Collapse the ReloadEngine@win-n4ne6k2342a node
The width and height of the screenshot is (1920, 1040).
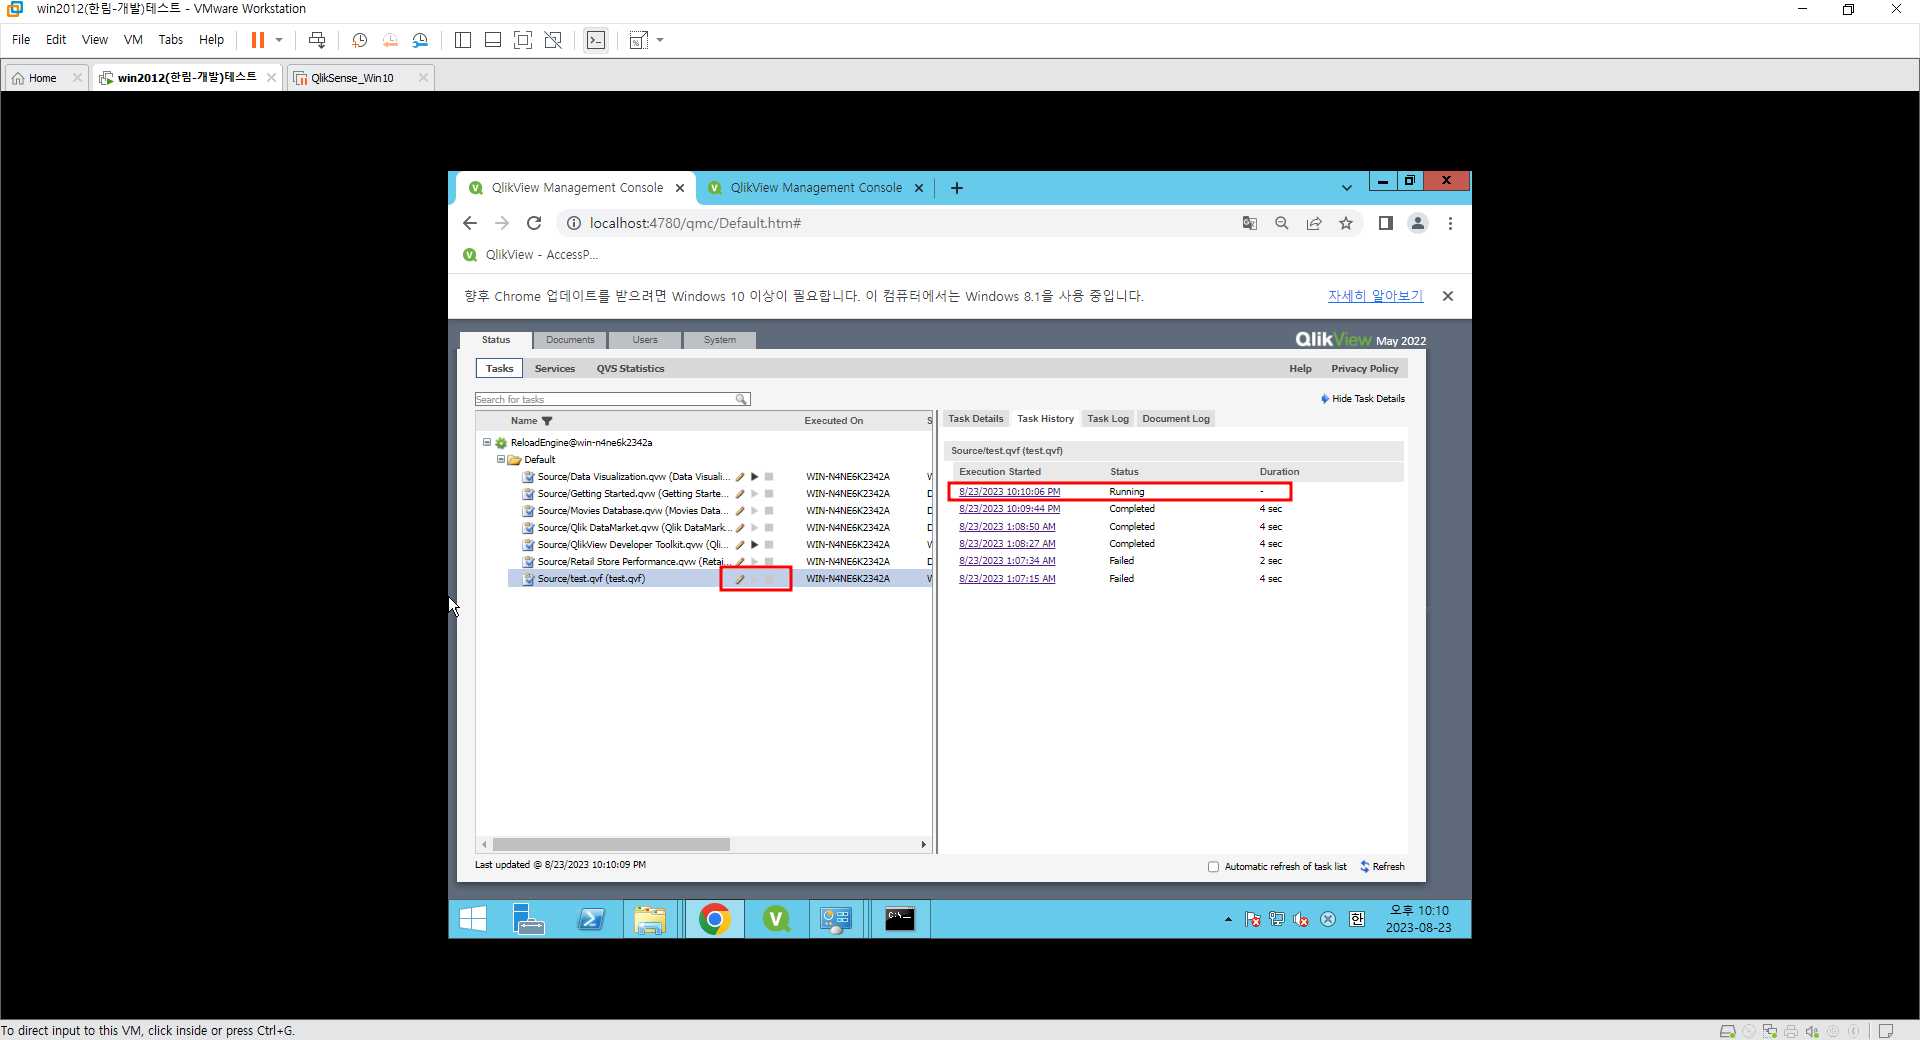tap(487, 442)
